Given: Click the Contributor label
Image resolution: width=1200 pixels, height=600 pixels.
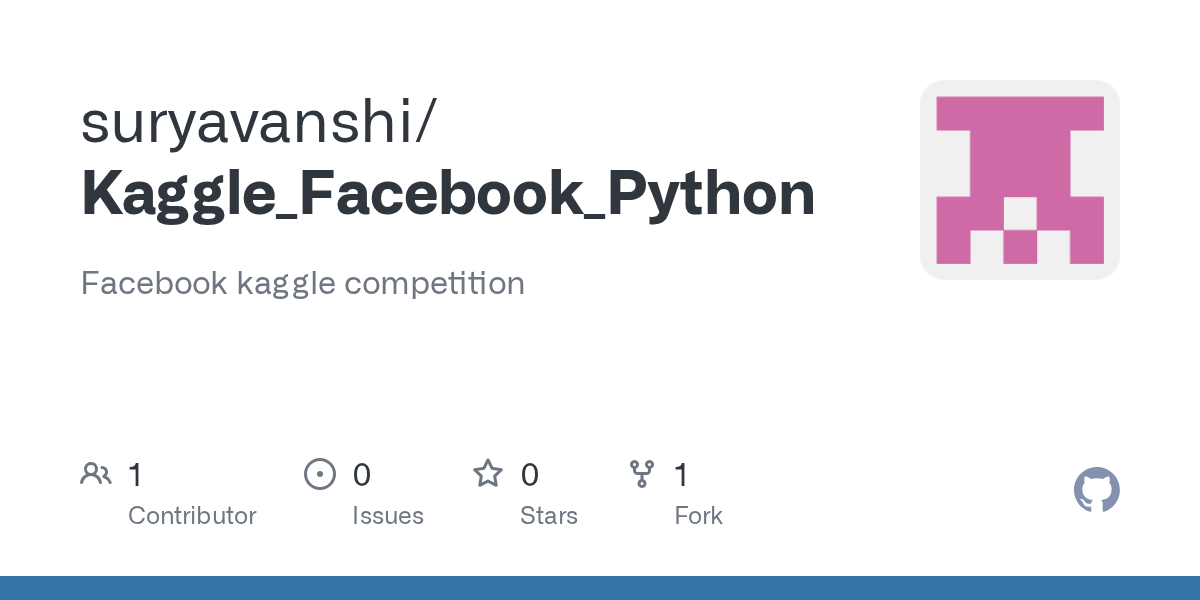Looking at the screenshot, I should 192,516.
